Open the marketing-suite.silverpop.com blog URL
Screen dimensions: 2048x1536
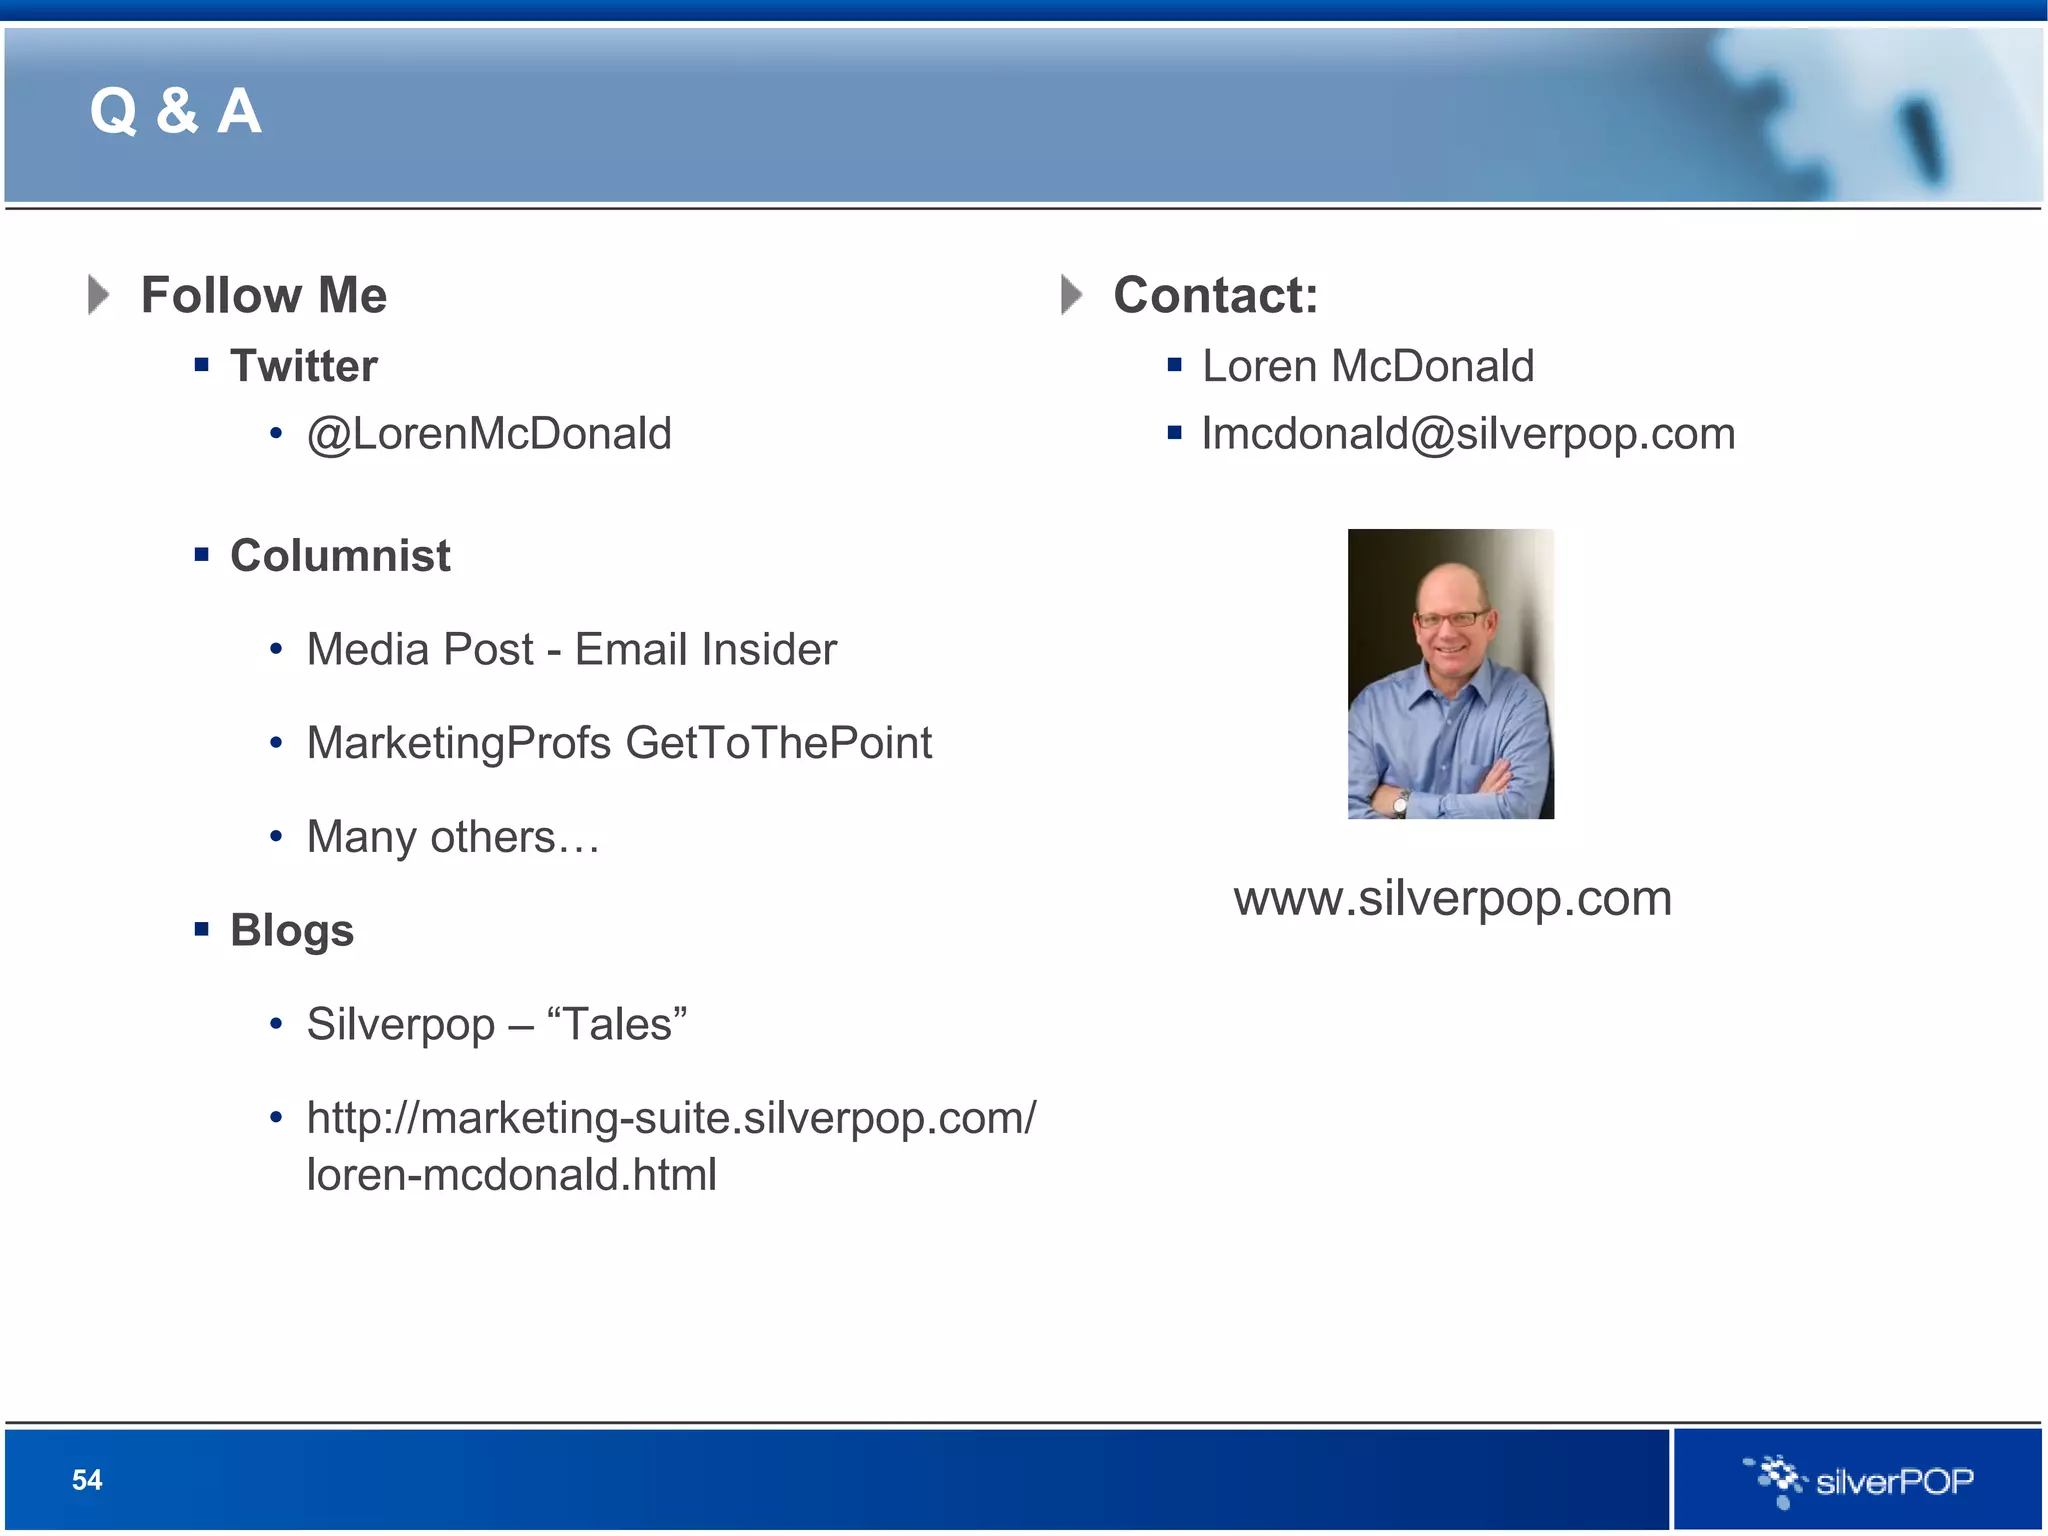[672, 1146]
